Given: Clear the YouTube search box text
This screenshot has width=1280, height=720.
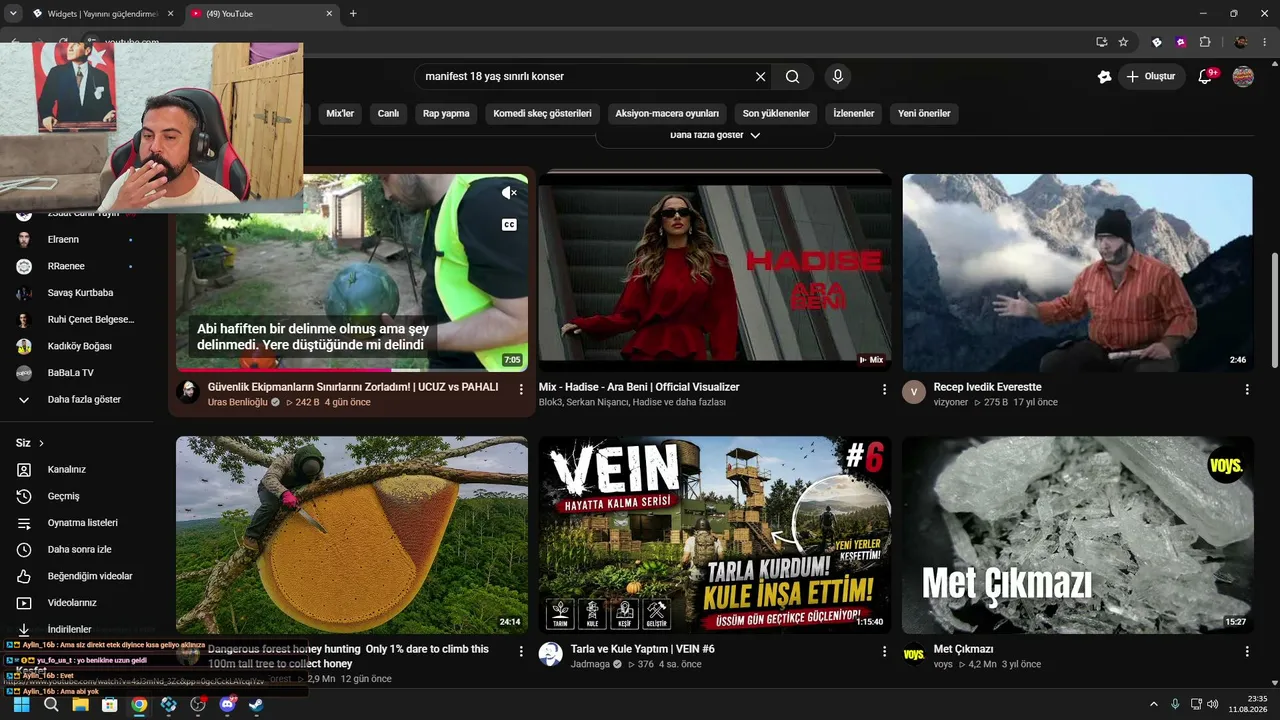Looking at the screenshot, I should pos(760,77).
